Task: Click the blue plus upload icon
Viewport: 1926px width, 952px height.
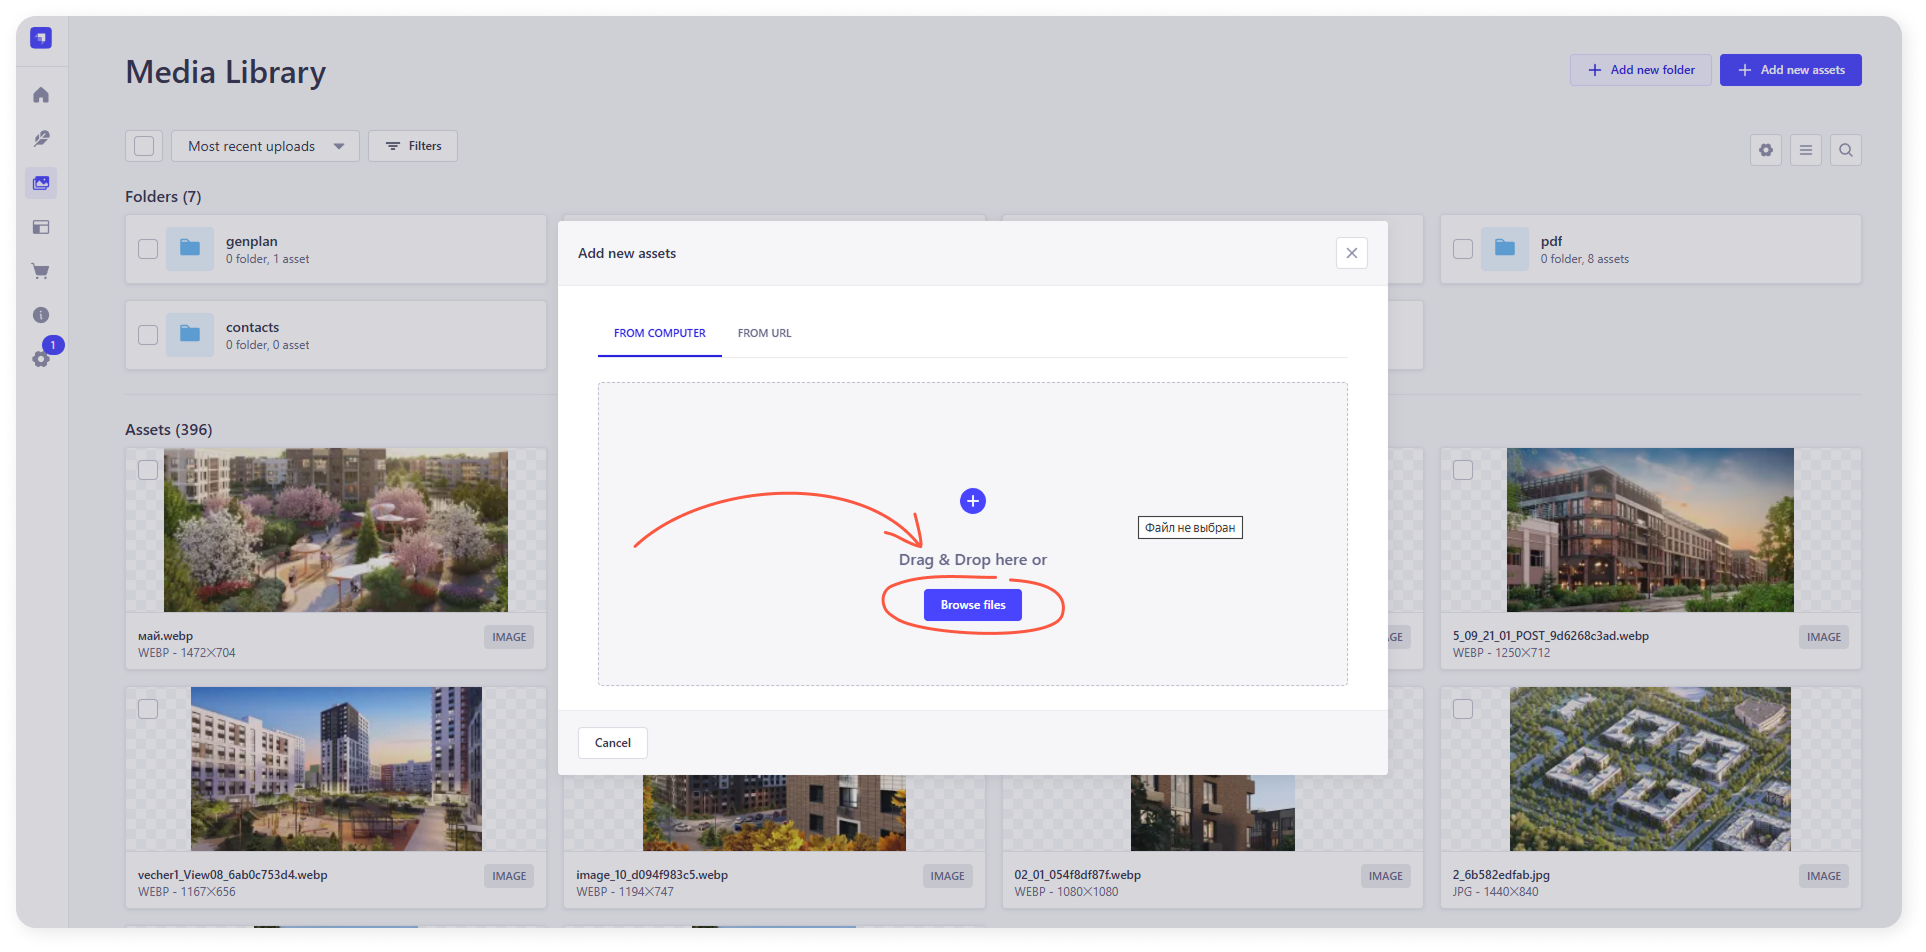Action: coord(972,501)
